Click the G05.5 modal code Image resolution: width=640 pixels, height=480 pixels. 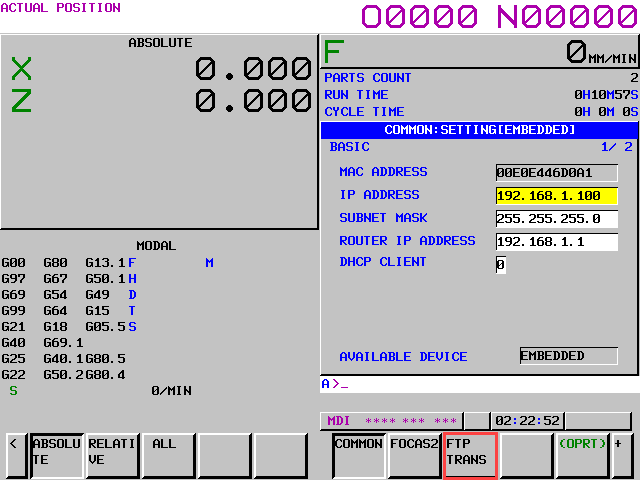105,327
